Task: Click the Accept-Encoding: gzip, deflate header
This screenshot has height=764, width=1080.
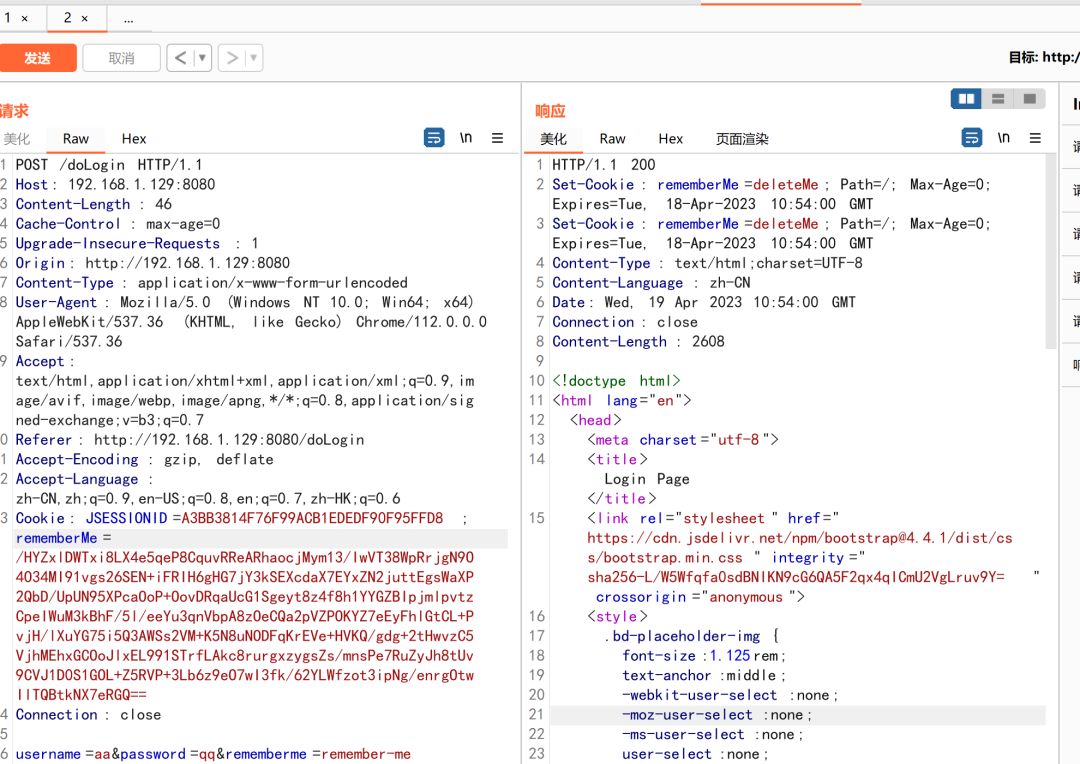Action: click(x=145, y=460)
